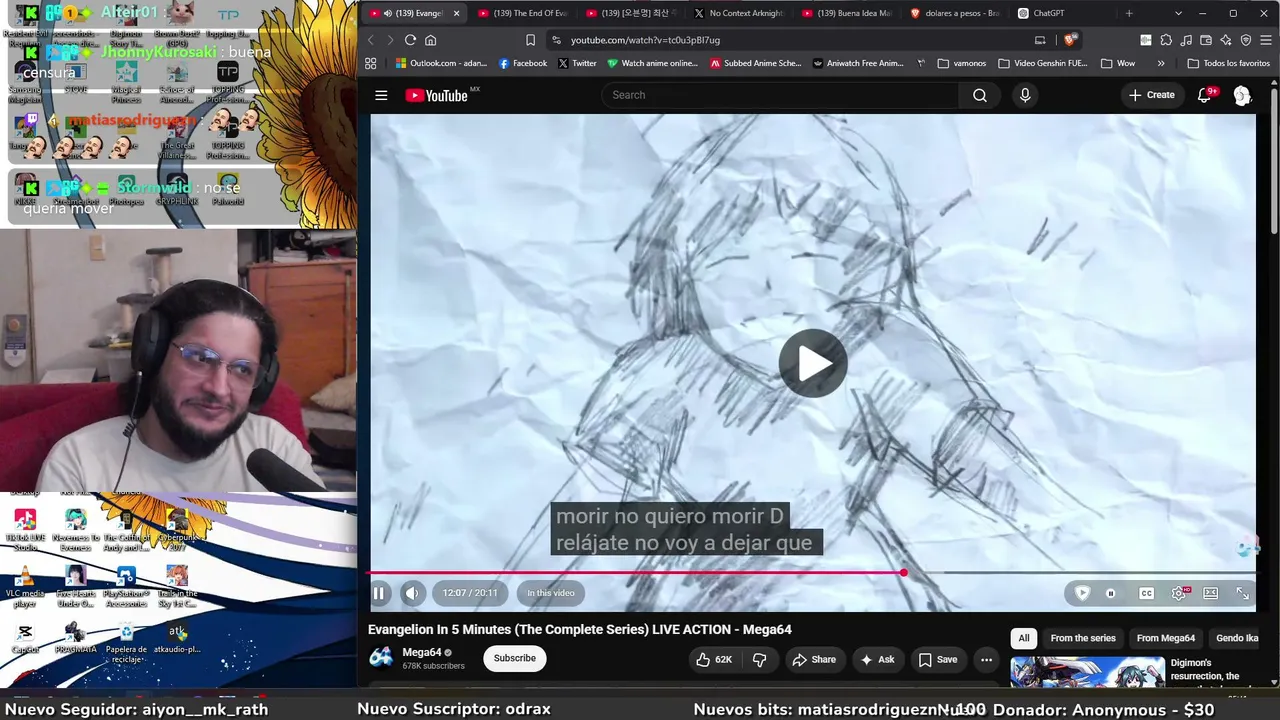
Task: Open the tab search dropdown arrow
Action: pos(1178,13)
